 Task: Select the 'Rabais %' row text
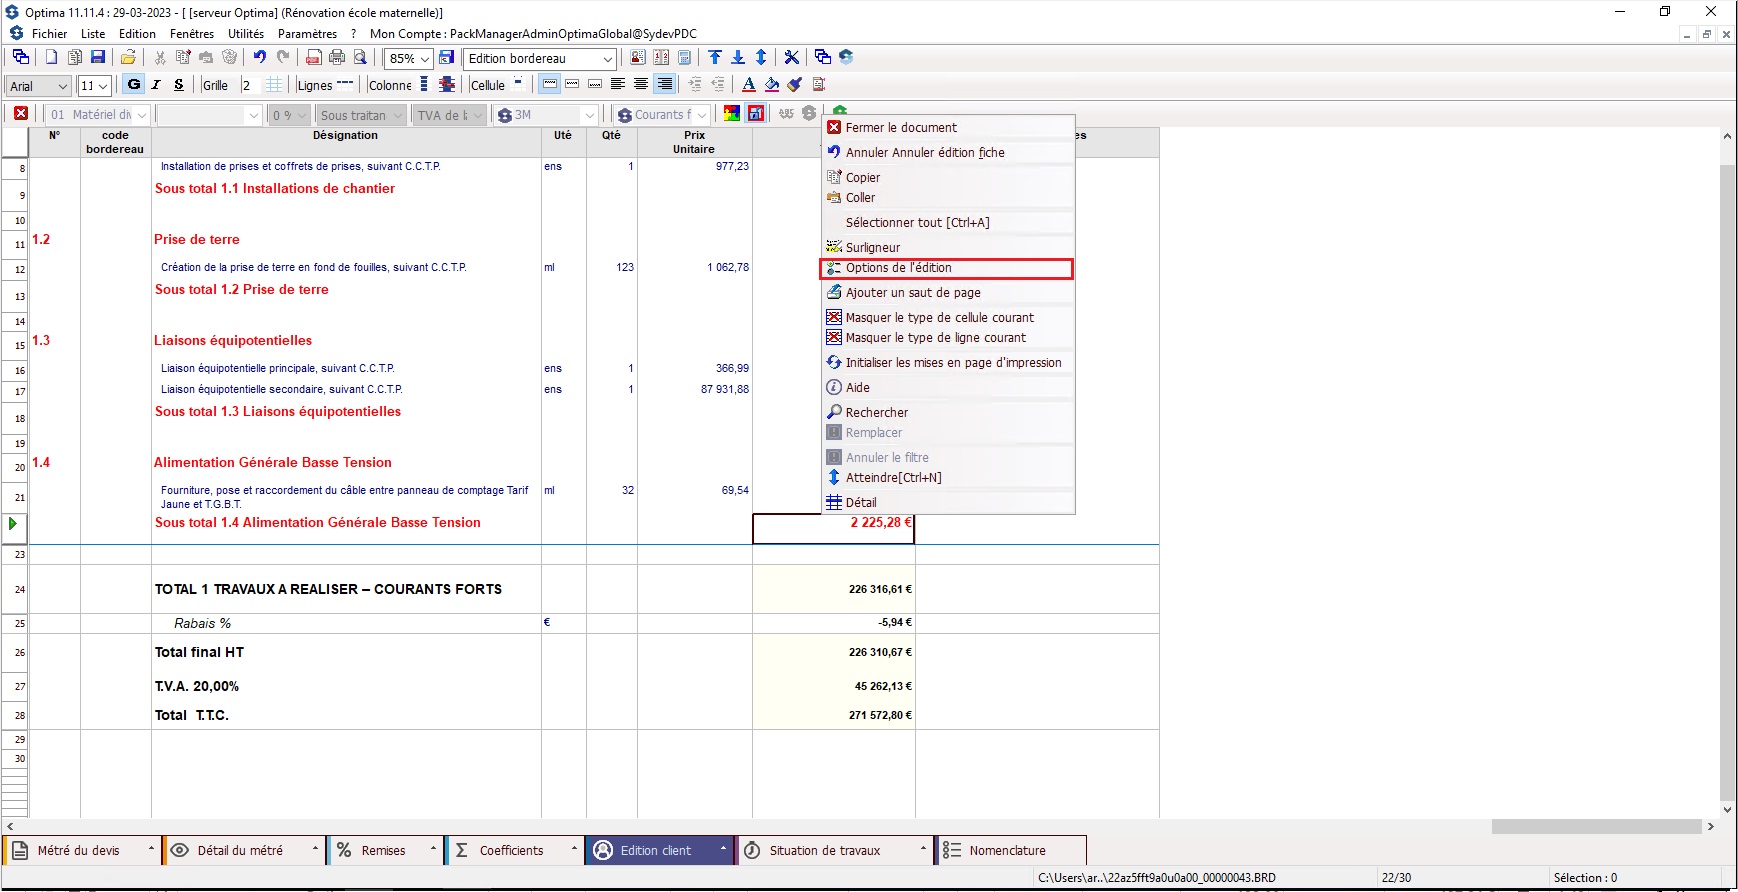pyautogui.click(x=202, y=623)
